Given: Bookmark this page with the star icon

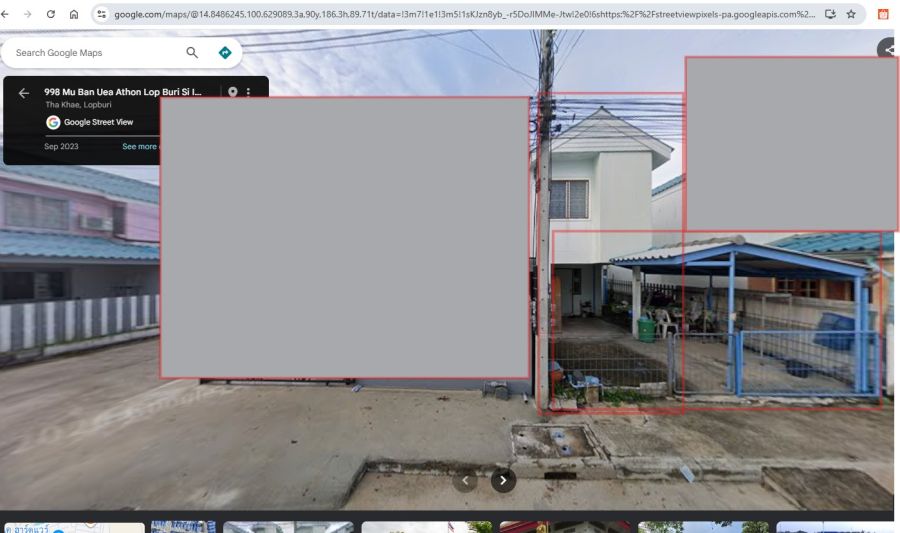Looking at the screenshot, I should coord(851,14).
